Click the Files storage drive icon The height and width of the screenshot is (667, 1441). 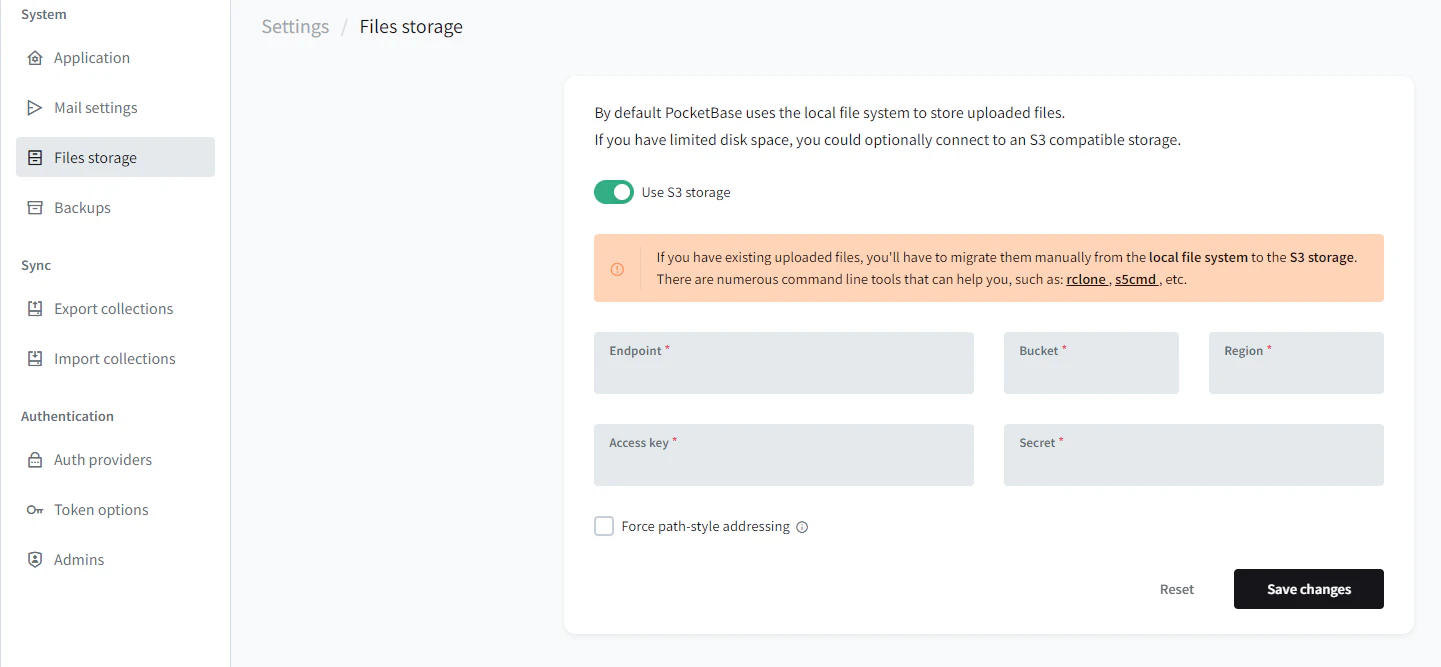35,158
